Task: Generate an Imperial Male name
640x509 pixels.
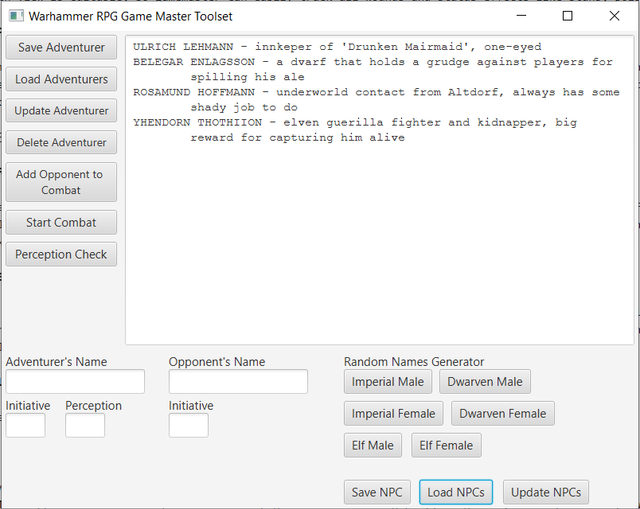Action: point(388,382)
